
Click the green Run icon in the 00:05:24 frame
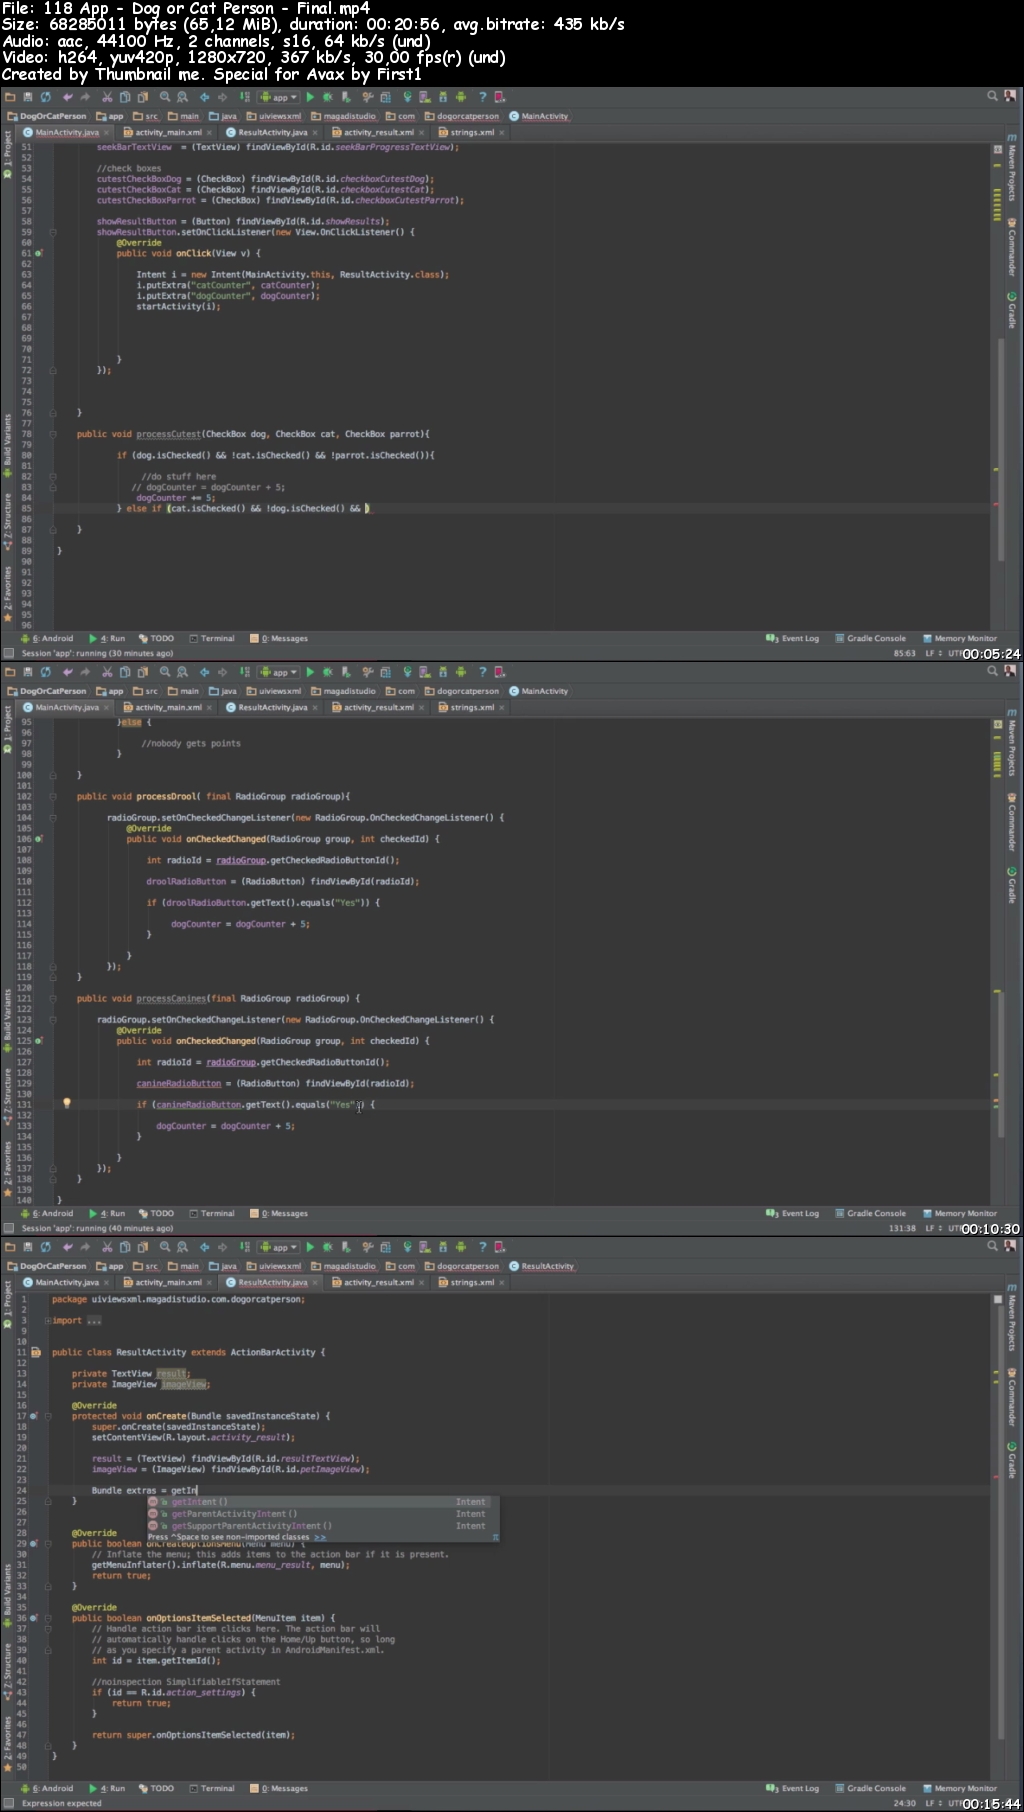(x=310, y=97)
